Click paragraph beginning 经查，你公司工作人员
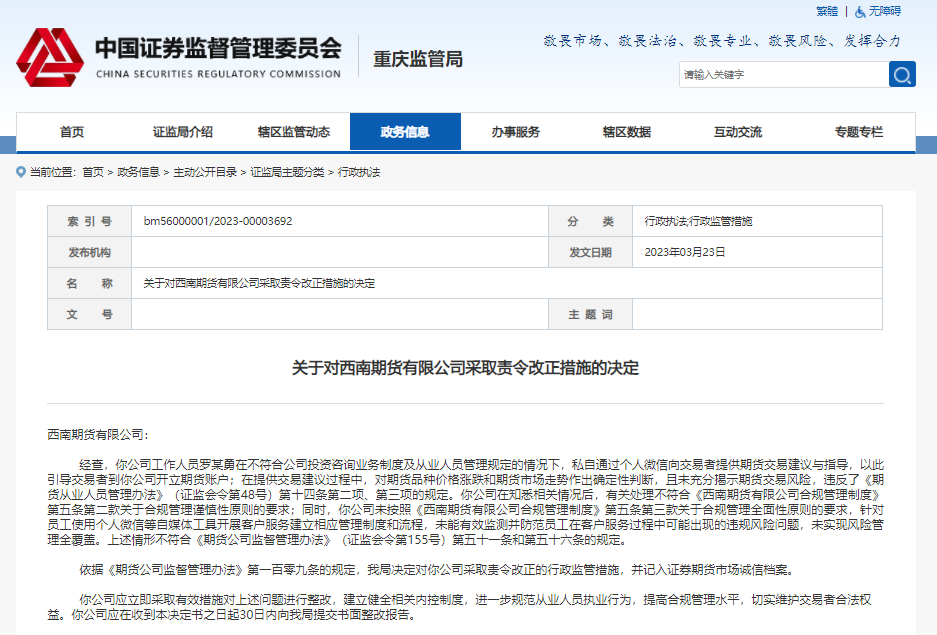This screenshot has width=937, height=635. pos(466,502)
